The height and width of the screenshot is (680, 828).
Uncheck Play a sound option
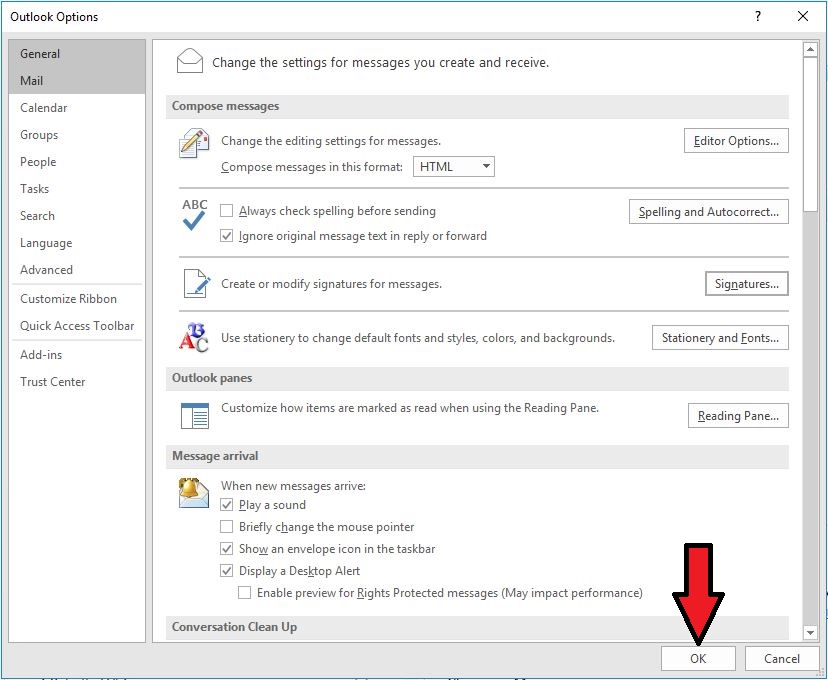(x=226, y=505)
